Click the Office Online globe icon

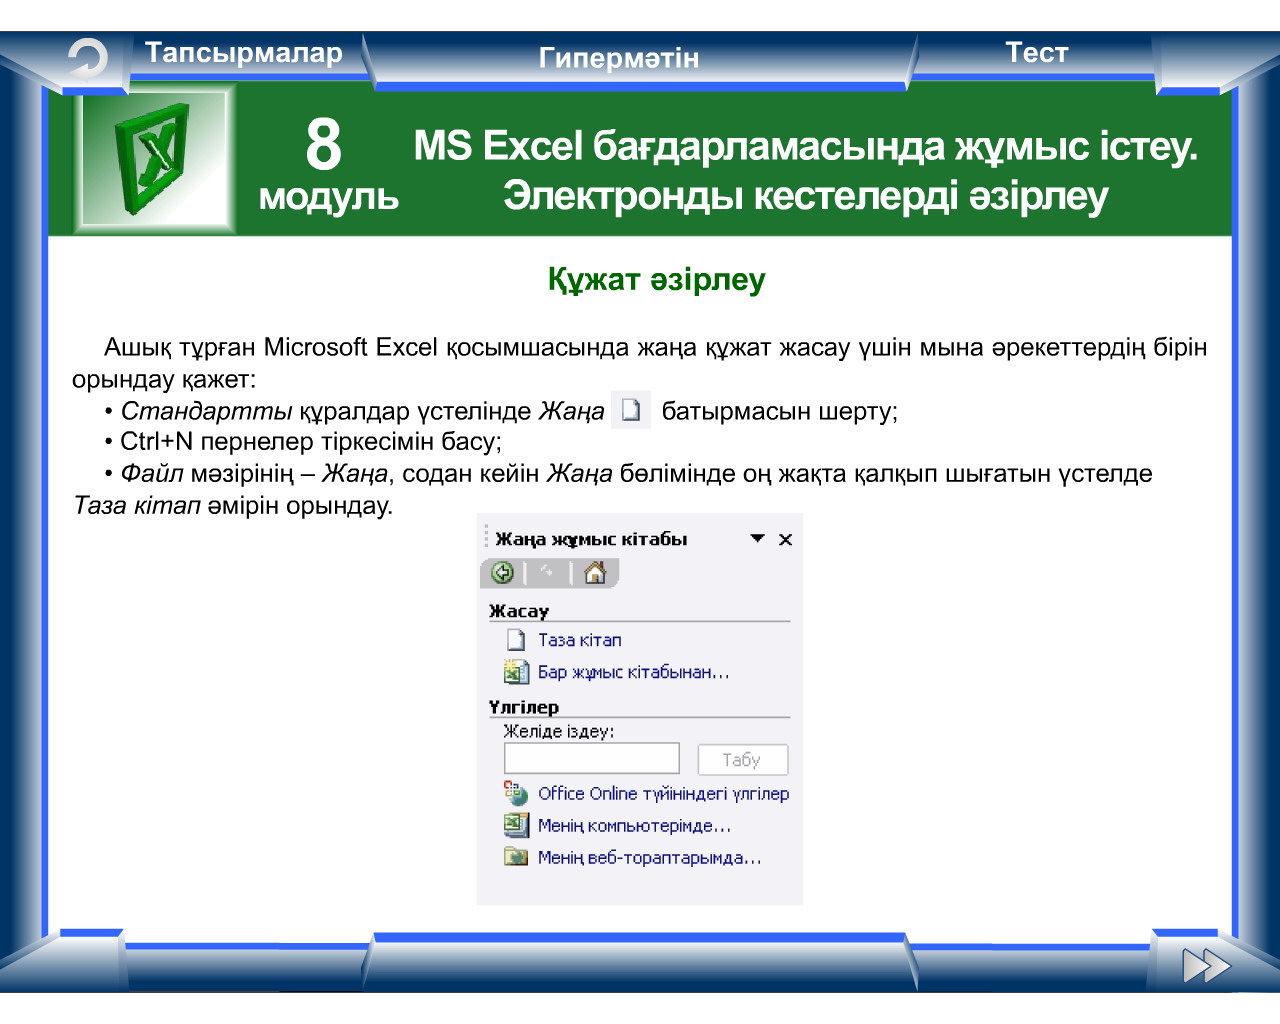[x=516, y=793]
